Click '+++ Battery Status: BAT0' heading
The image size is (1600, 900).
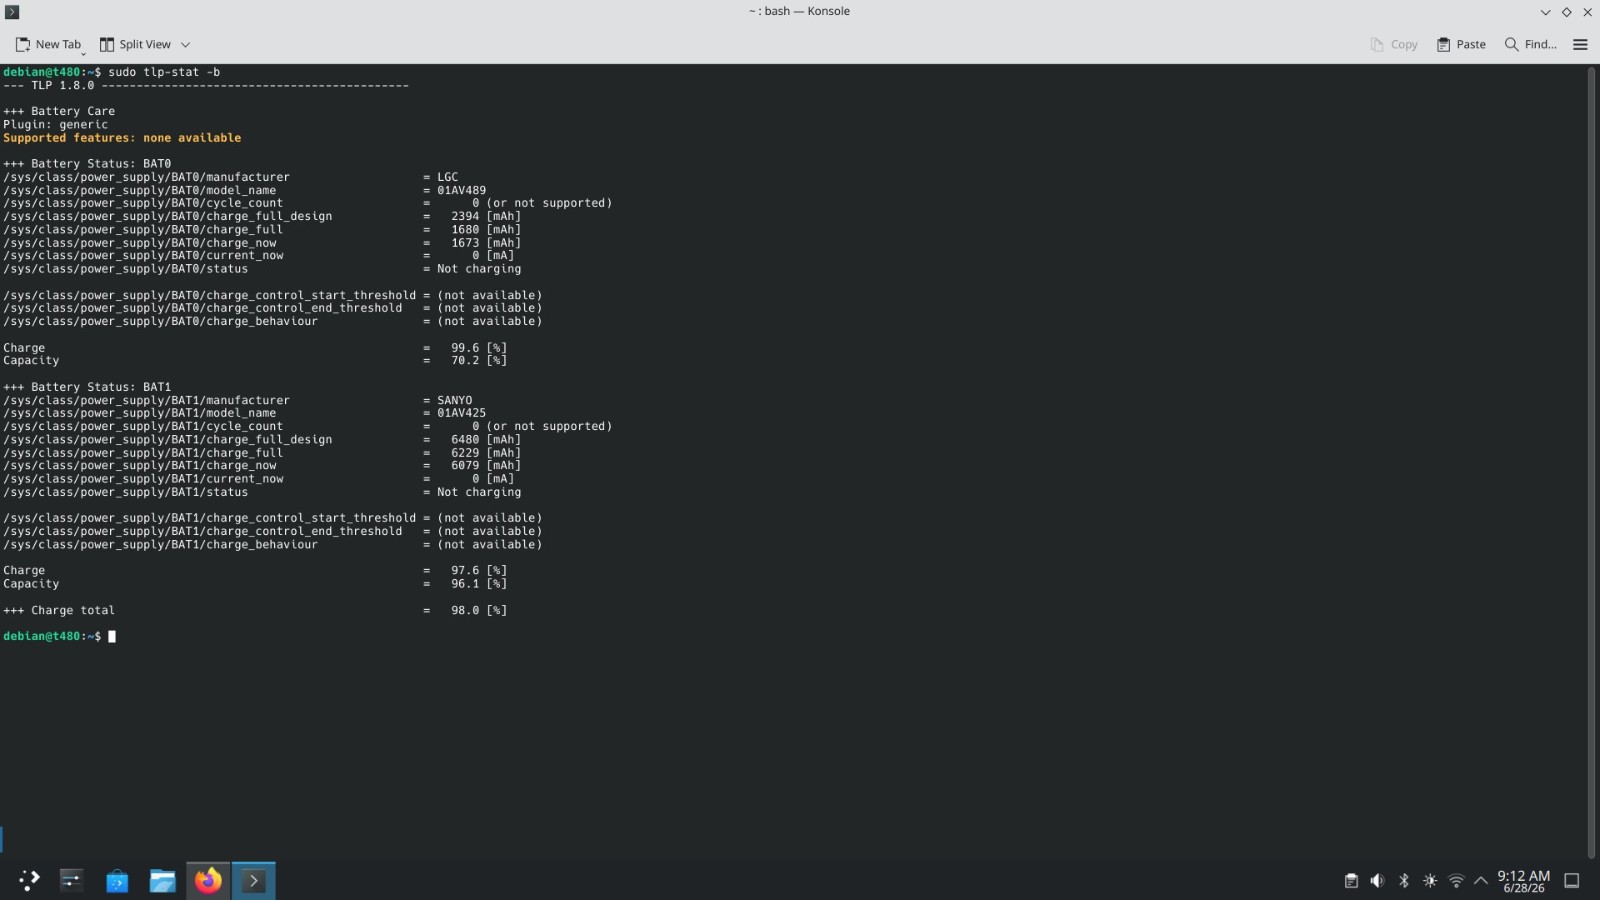tap(87, 164)
